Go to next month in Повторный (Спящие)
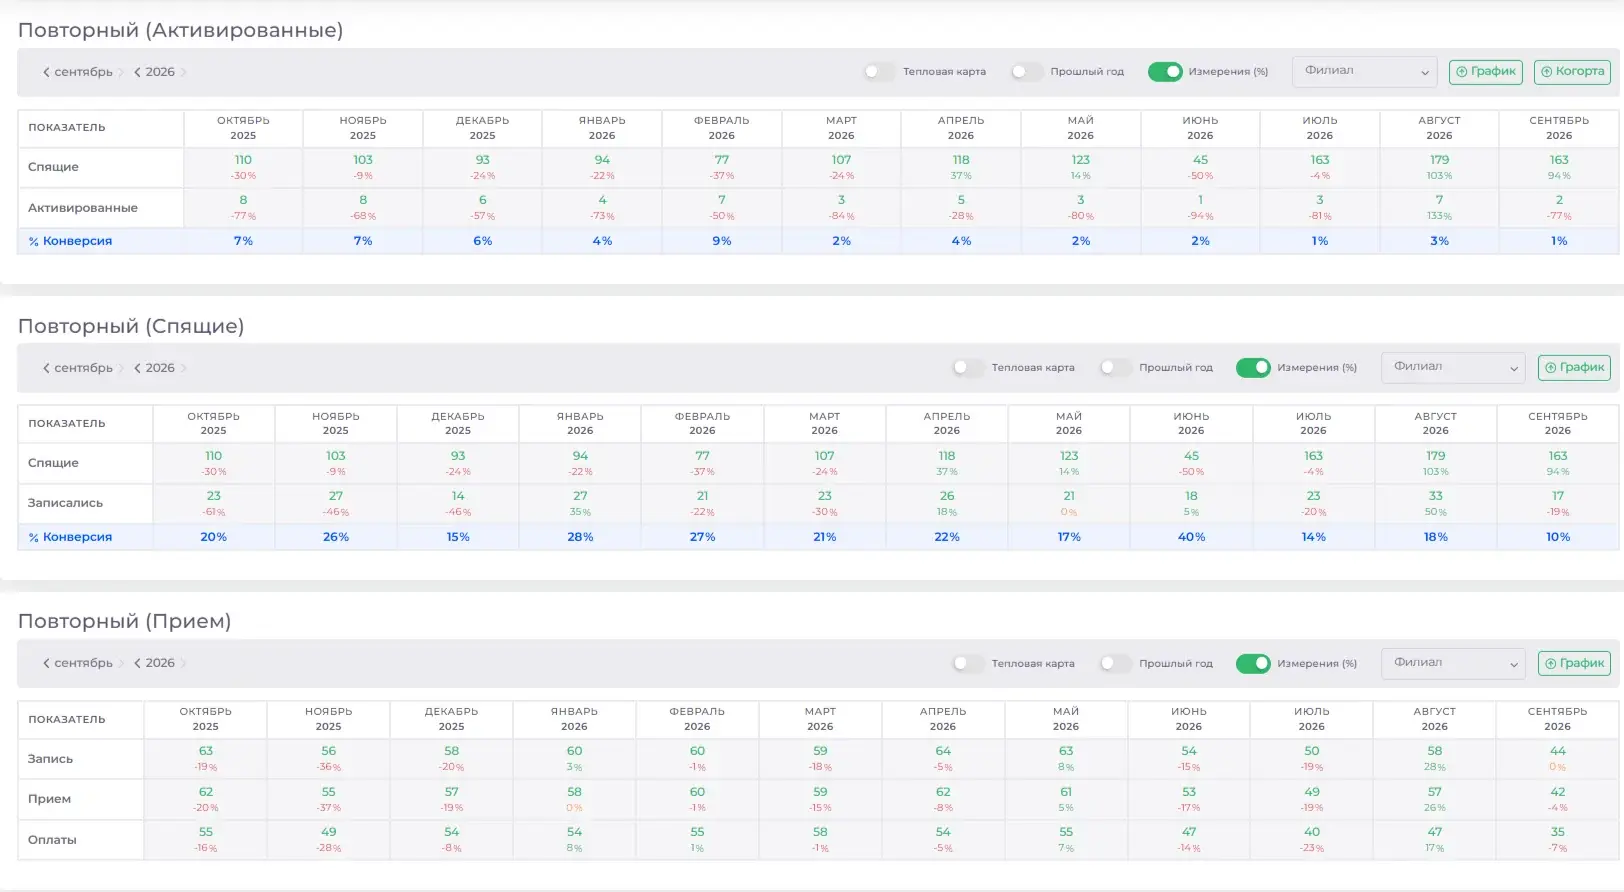The height and width of the screenshot is (892, 1624). (x=121, y=368)
